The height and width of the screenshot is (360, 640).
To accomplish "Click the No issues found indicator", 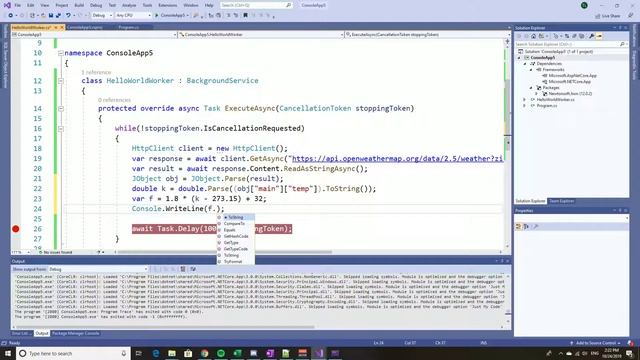I will pos(55,252).
